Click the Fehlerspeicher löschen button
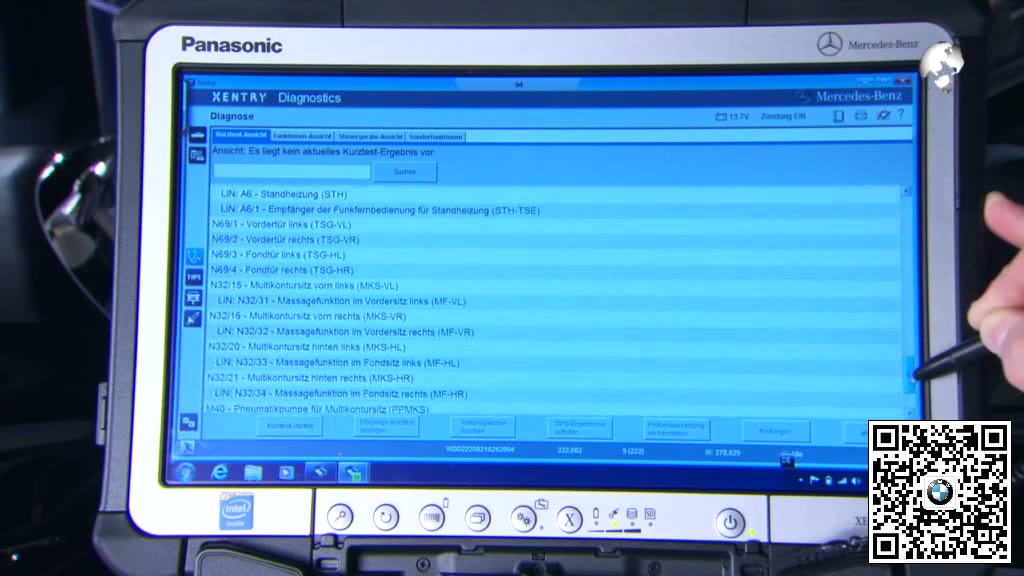Screen dimensions: 1024x576 (x=483, y=427)
